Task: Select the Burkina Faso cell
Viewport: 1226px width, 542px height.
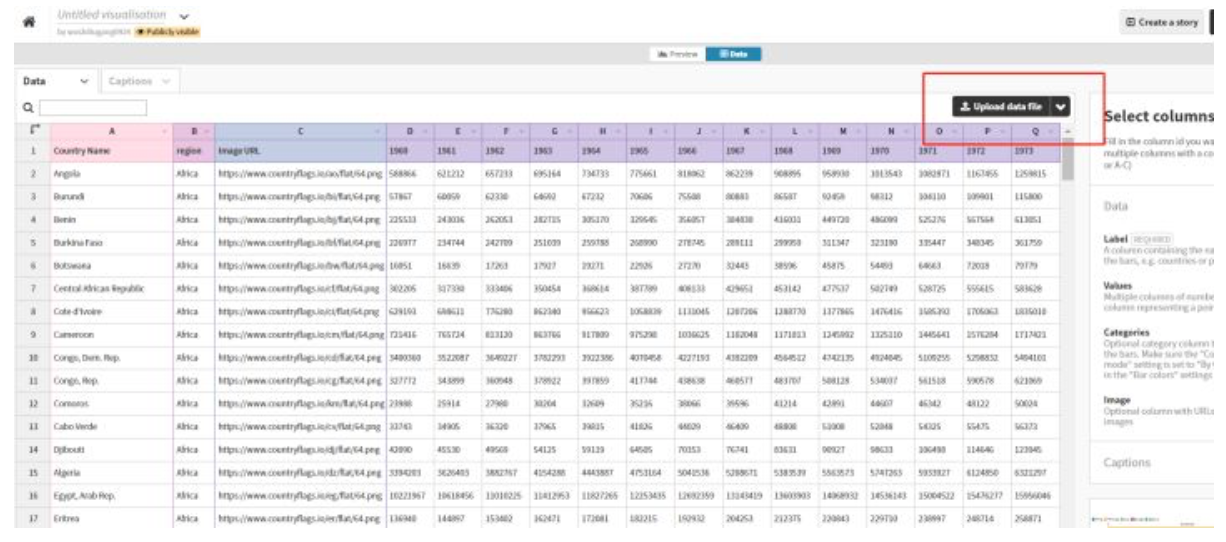Action: pyautogui.click(x=111, y=243)
